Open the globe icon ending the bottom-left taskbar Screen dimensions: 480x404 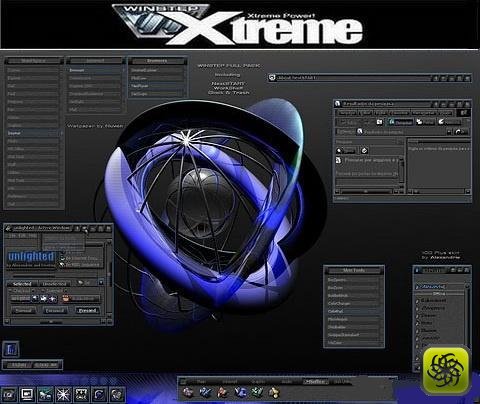[117, 394]
